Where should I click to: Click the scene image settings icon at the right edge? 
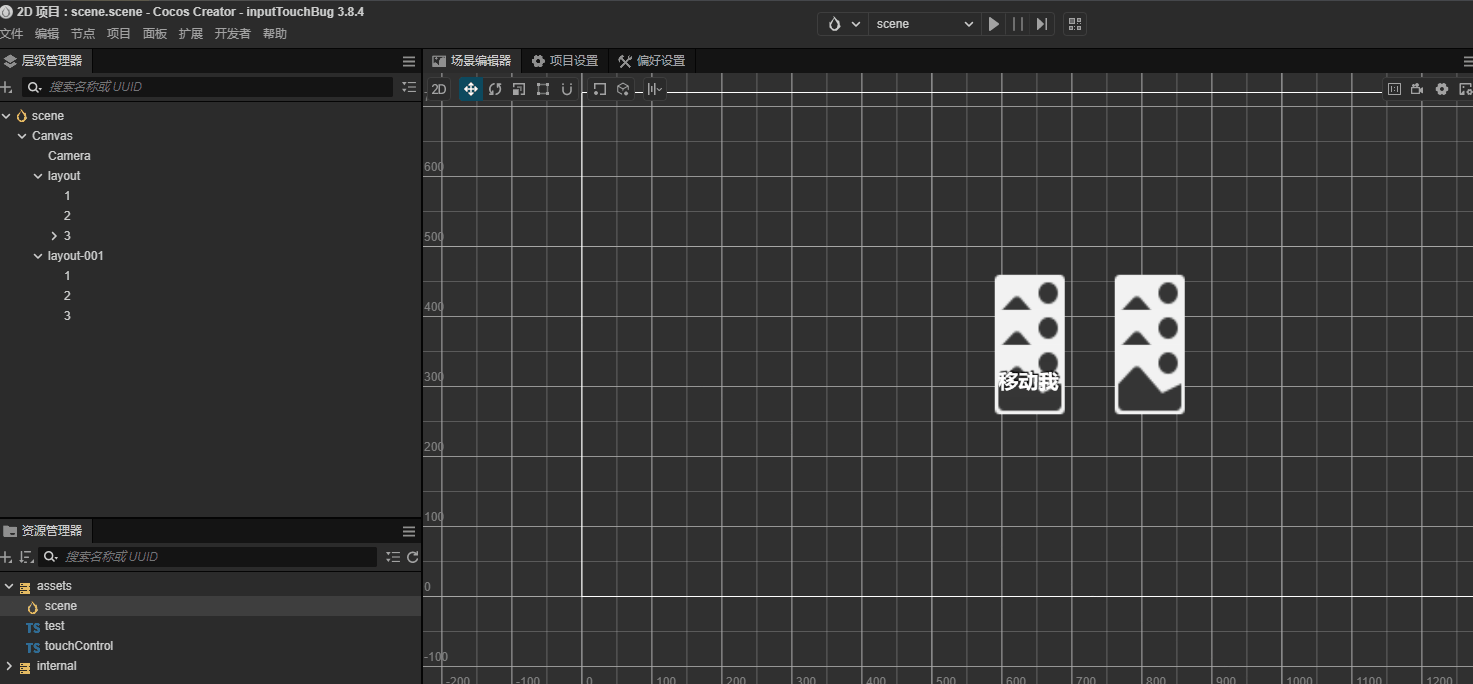(x=1465, y=89)
